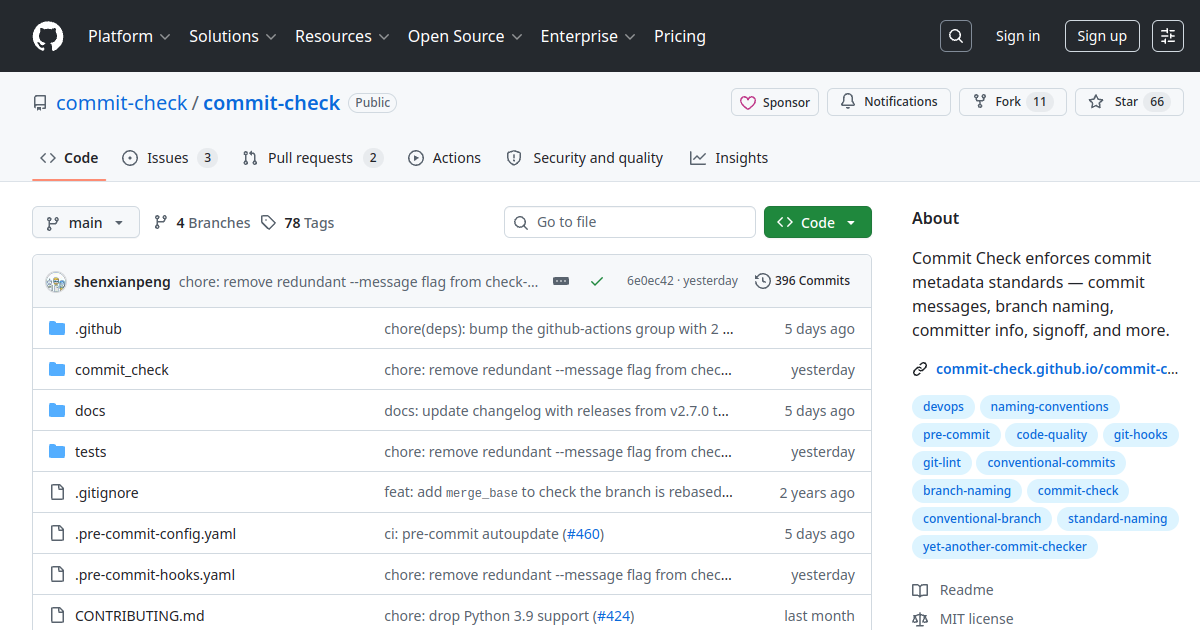
Task: Open the docs folder
Action: tap(90, 411)
